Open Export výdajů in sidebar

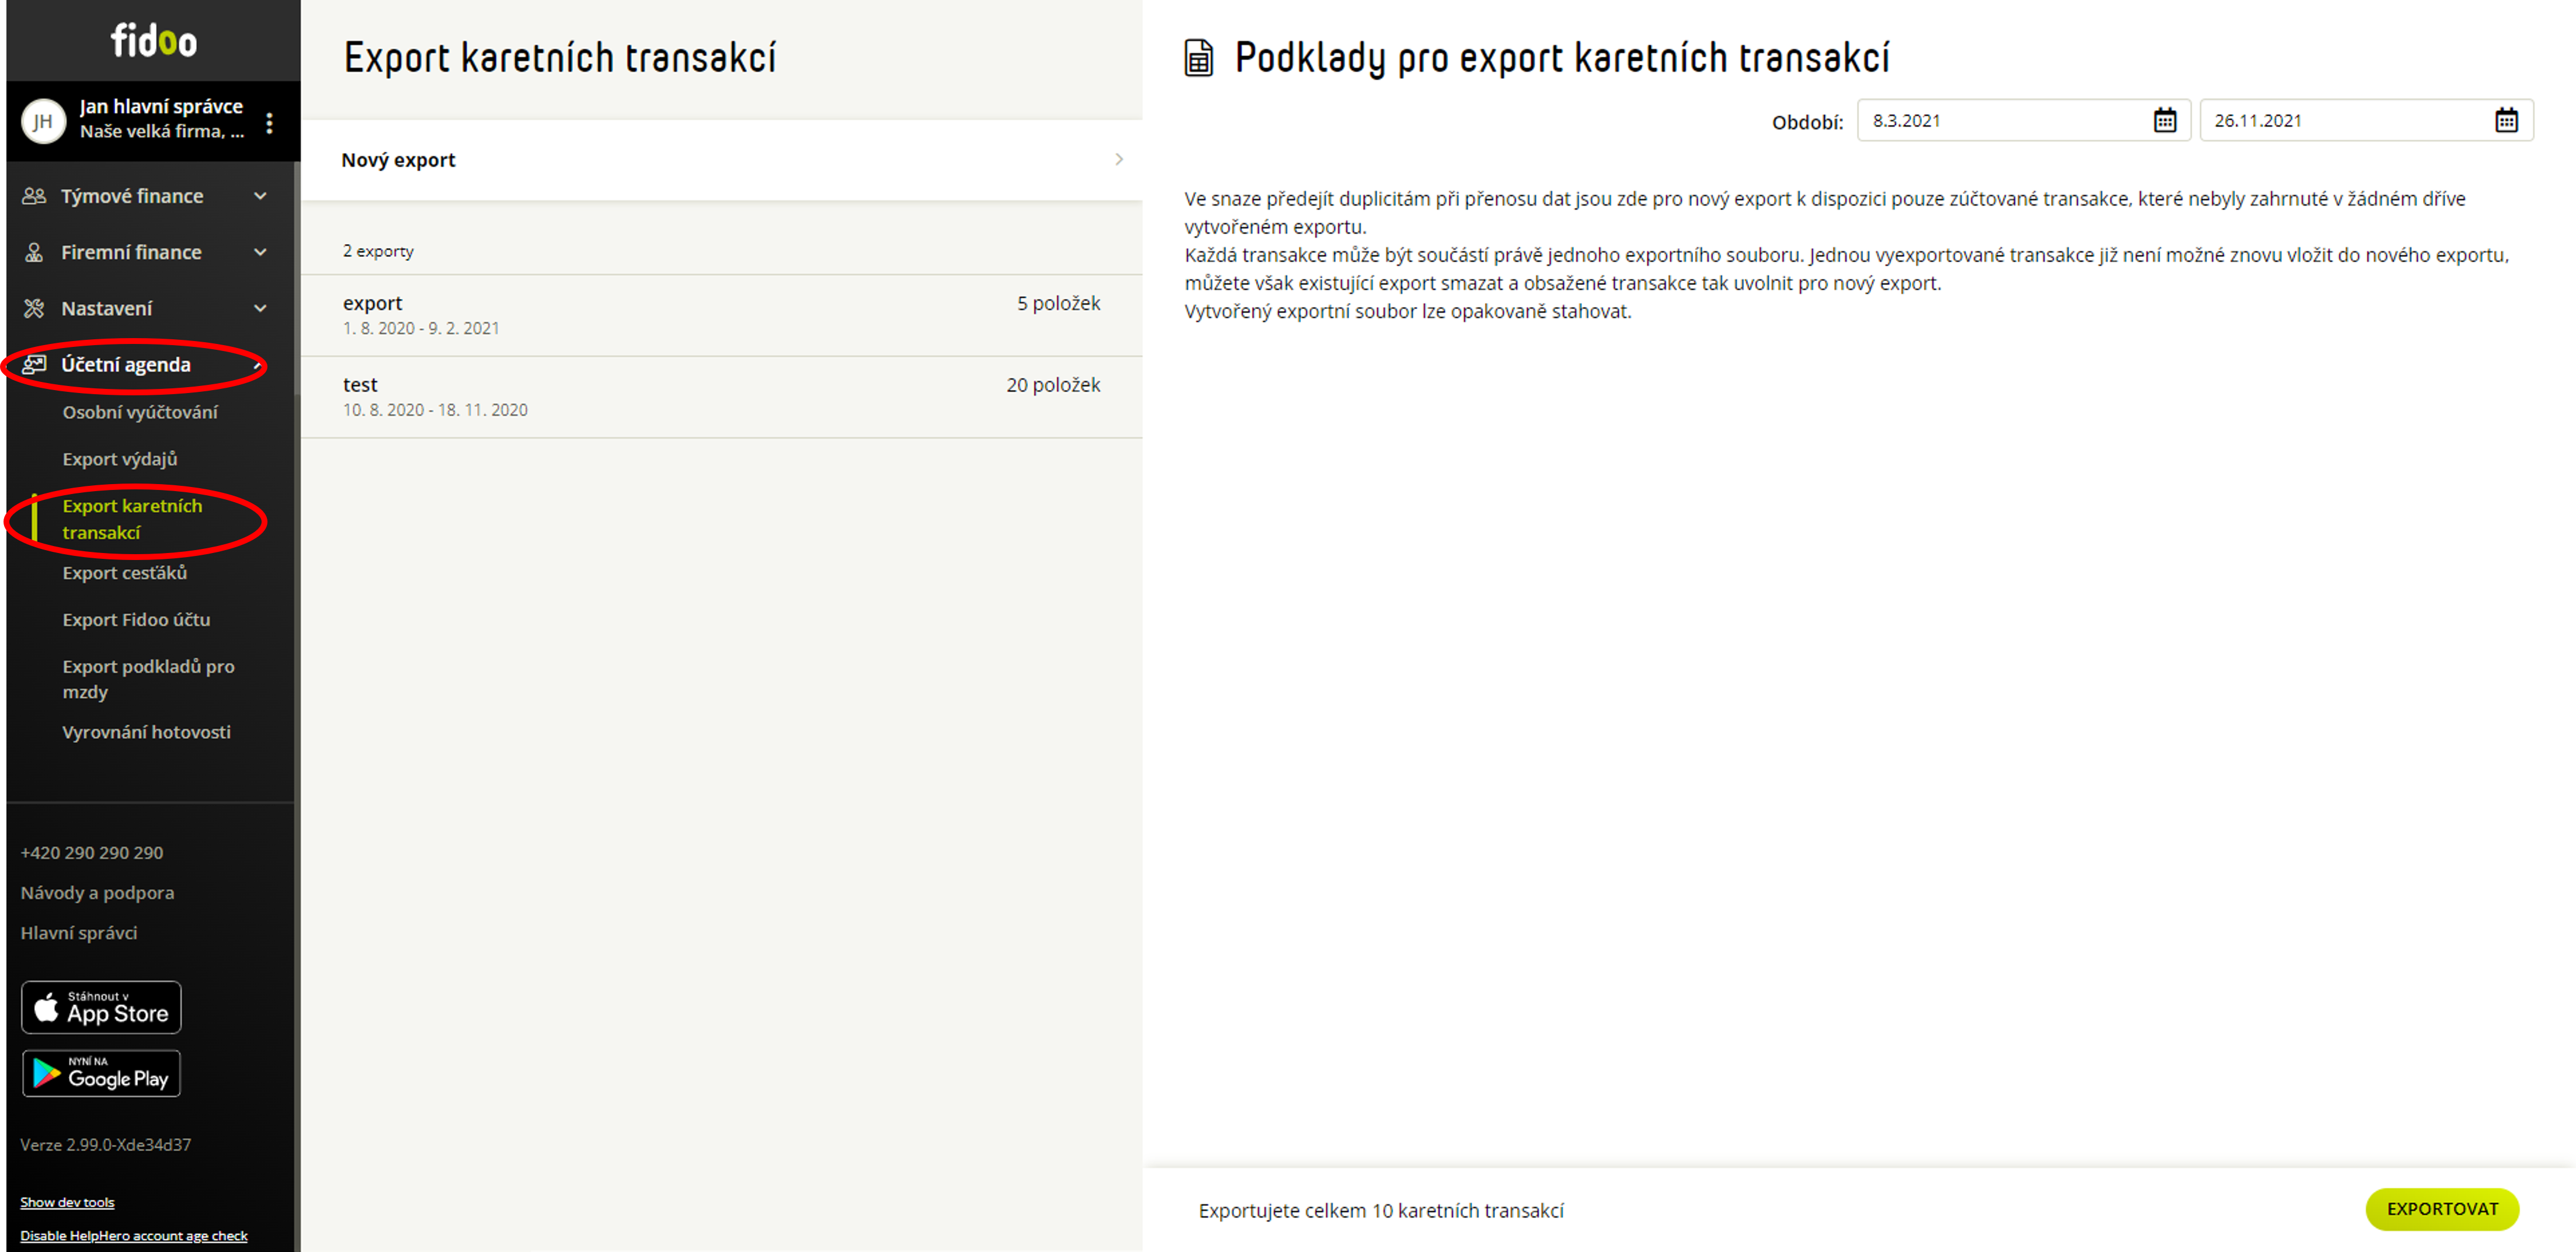tap(120, 459)
